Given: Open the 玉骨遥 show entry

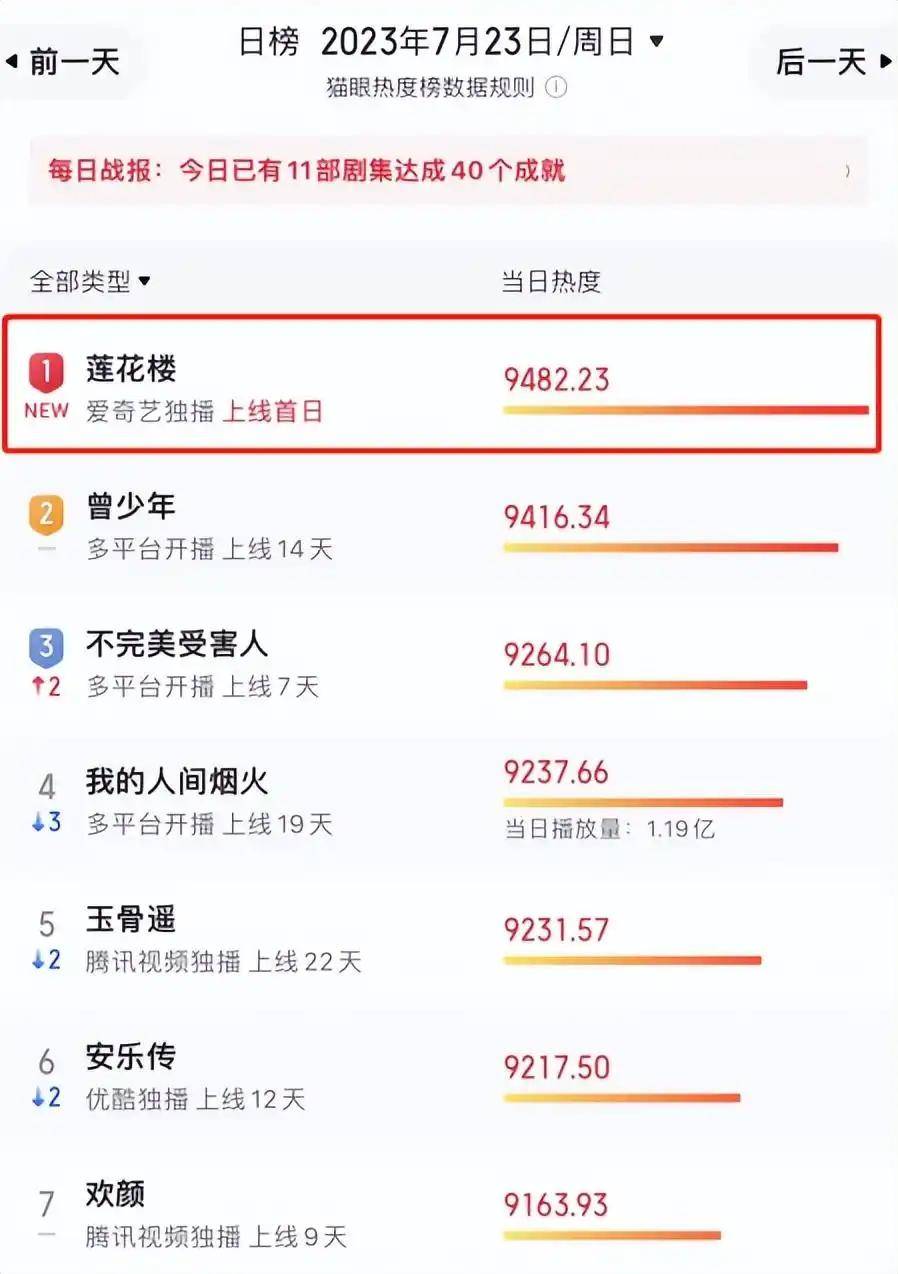Looking at the screenshot, I should pos(131,920).
